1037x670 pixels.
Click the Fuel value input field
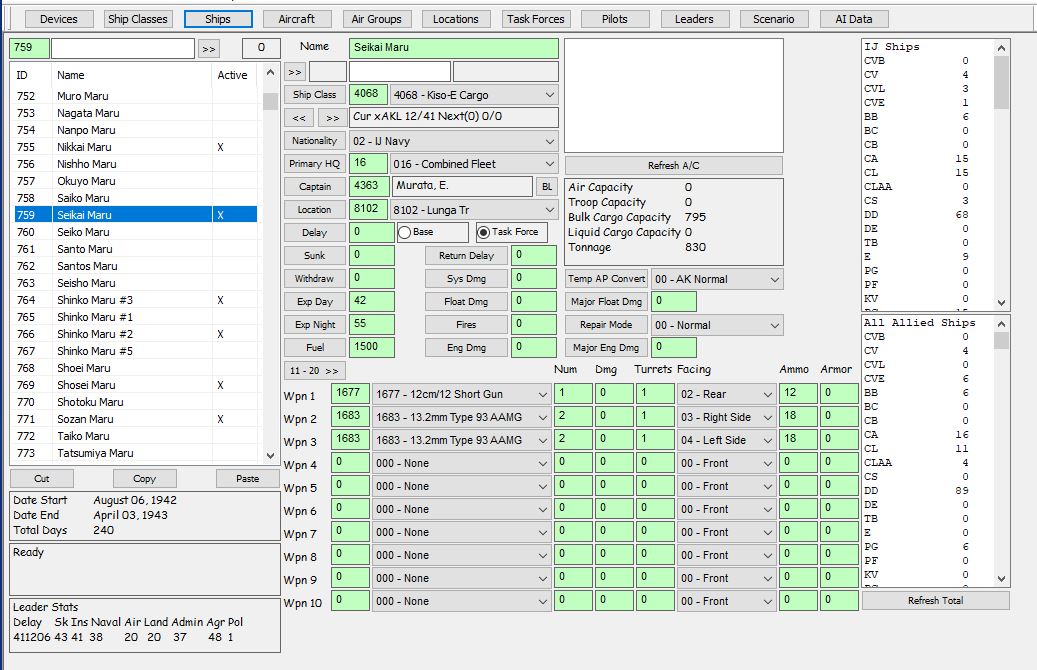point(371,347)
